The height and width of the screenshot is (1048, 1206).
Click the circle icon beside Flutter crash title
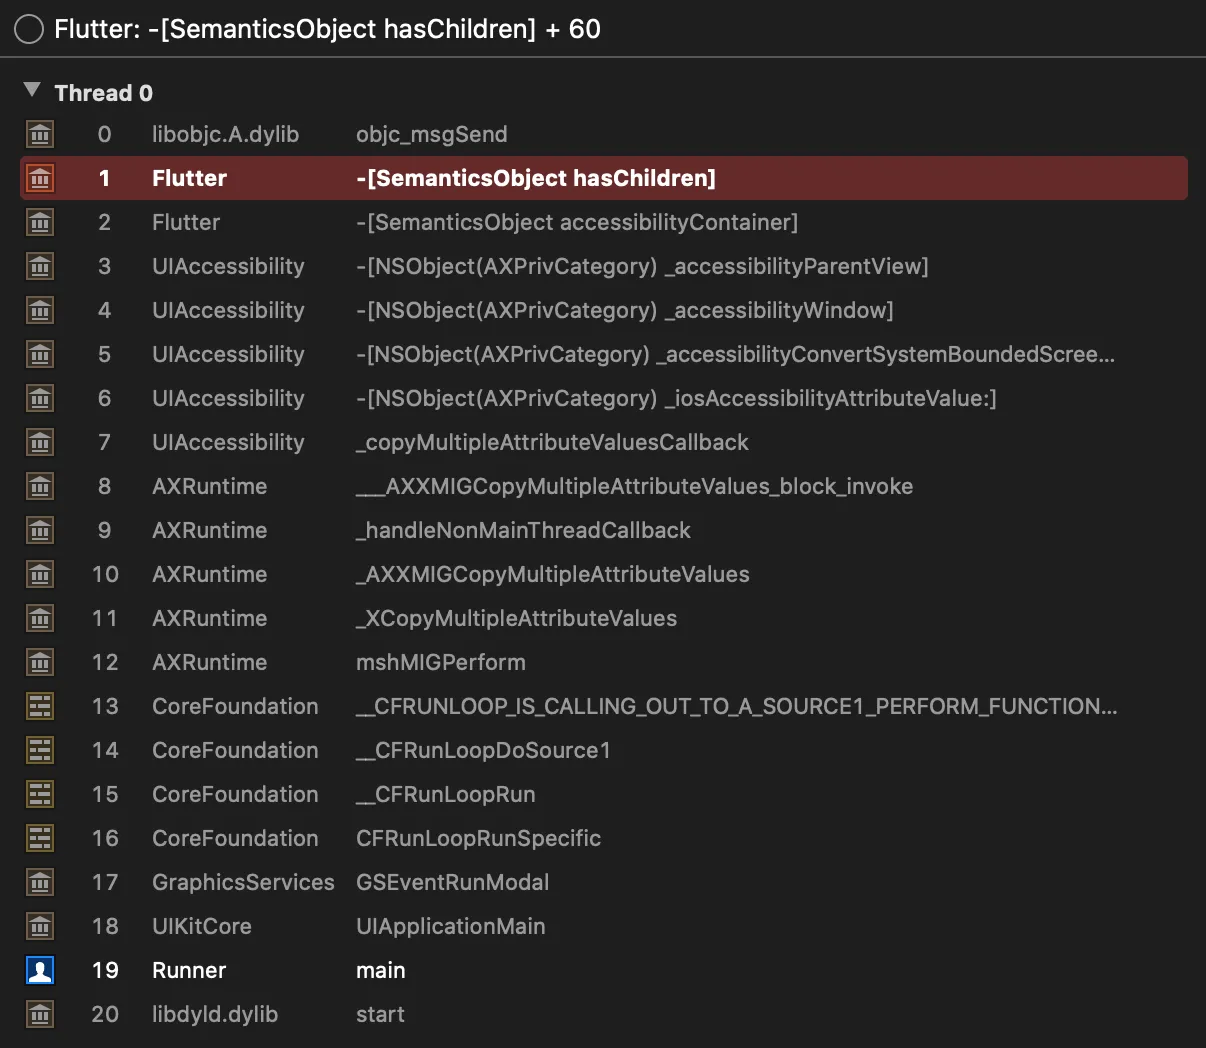point(29,29)
